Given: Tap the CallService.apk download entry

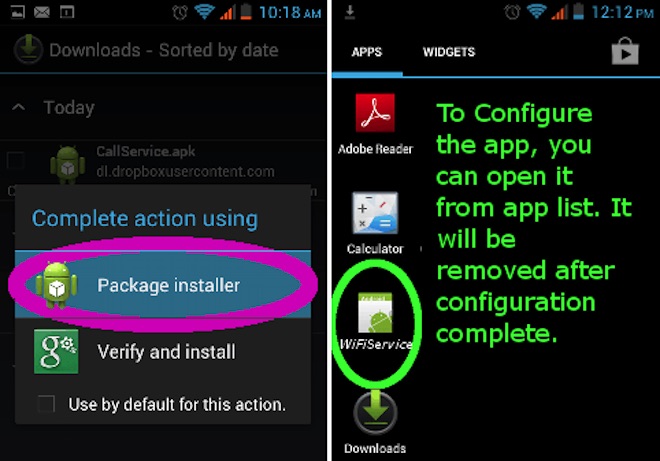Looking at the screenshot, I should (163, 162).
